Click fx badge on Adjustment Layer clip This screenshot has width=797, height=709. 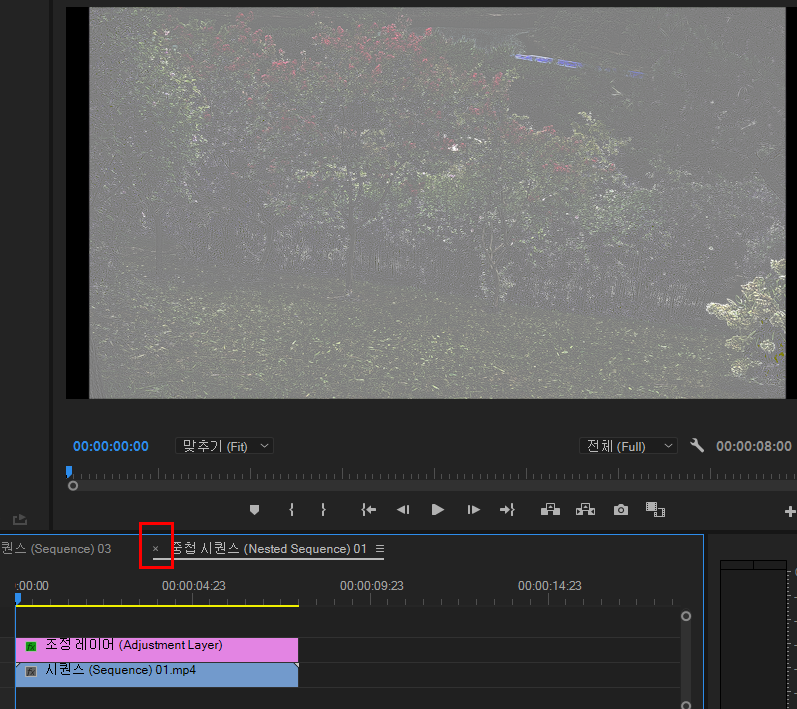pyautogui.click(x=31, y=646)
